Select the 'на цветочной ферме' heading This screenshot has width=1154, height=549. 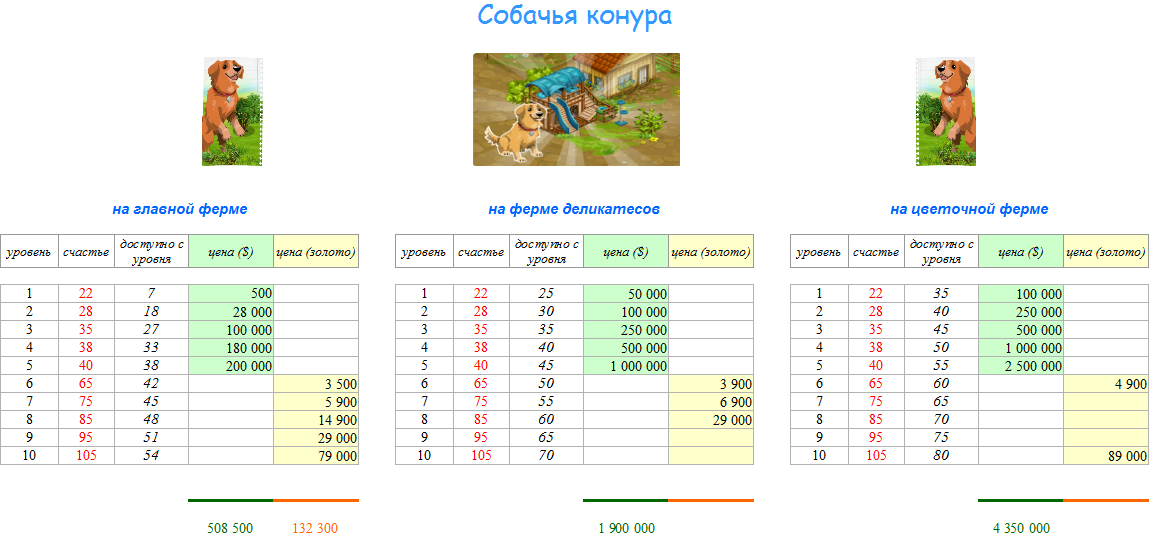click(969, 209)
